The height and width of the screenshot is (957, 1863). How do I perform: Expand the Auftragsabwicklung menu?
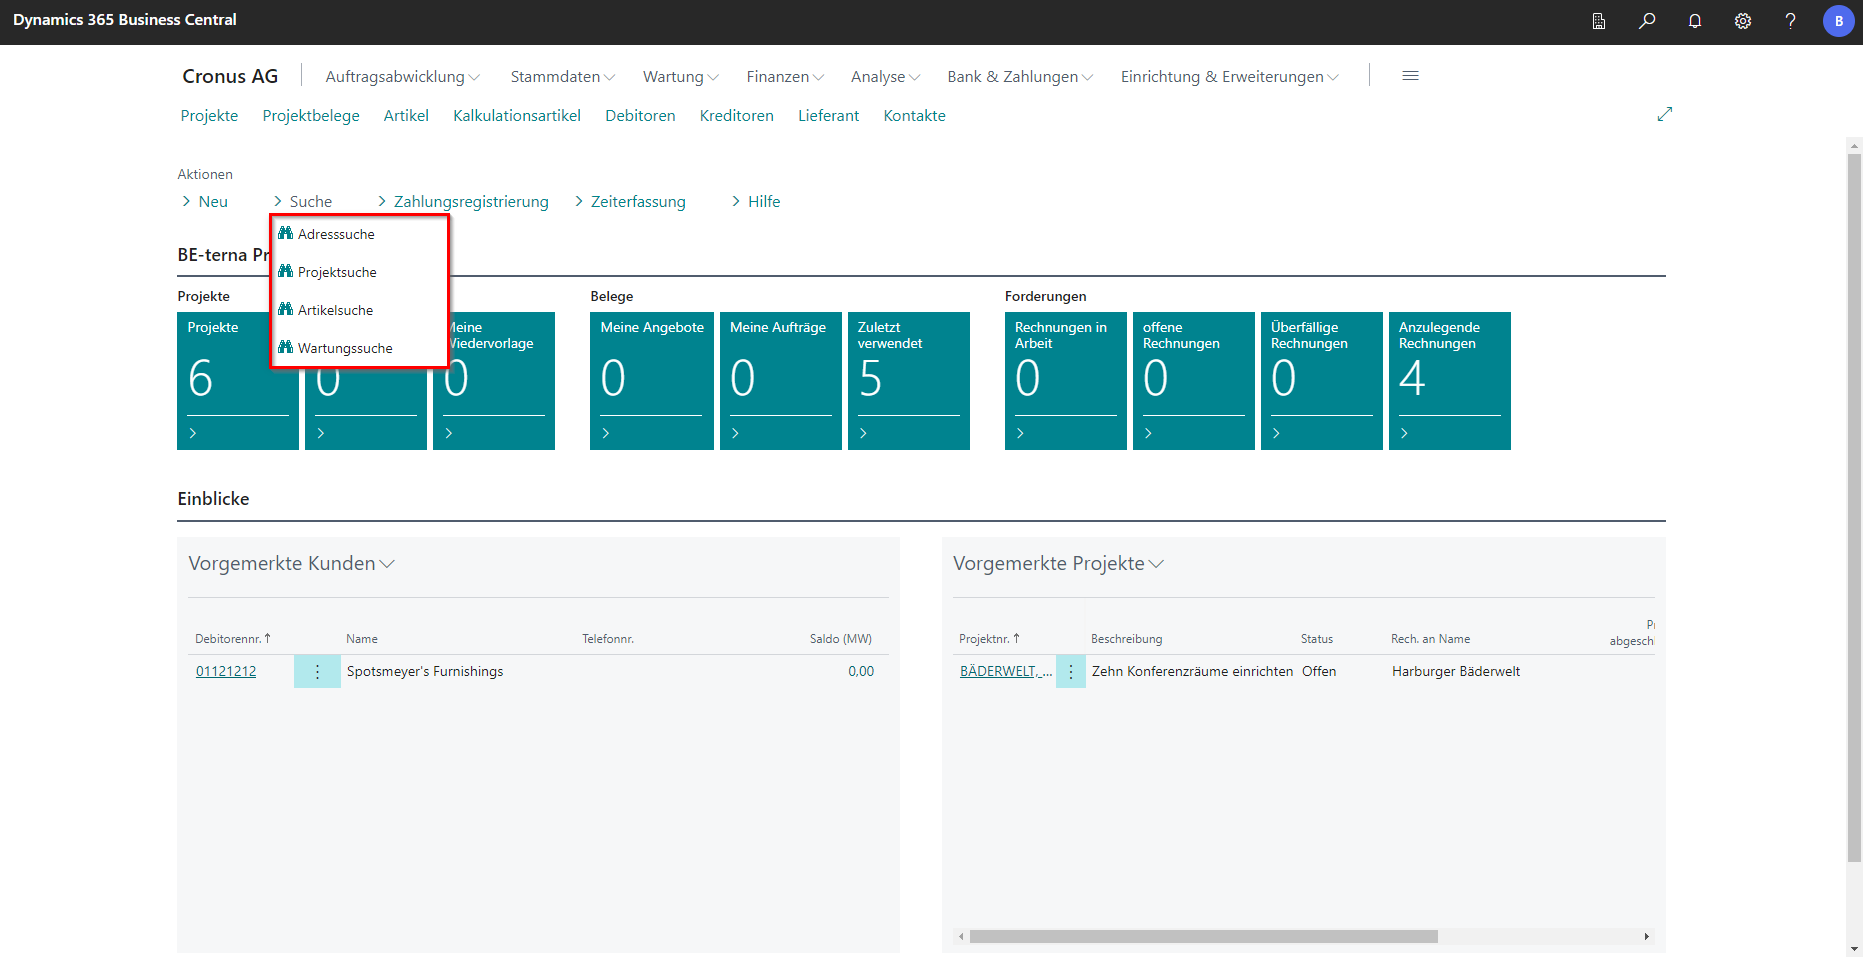pos(402,77)
